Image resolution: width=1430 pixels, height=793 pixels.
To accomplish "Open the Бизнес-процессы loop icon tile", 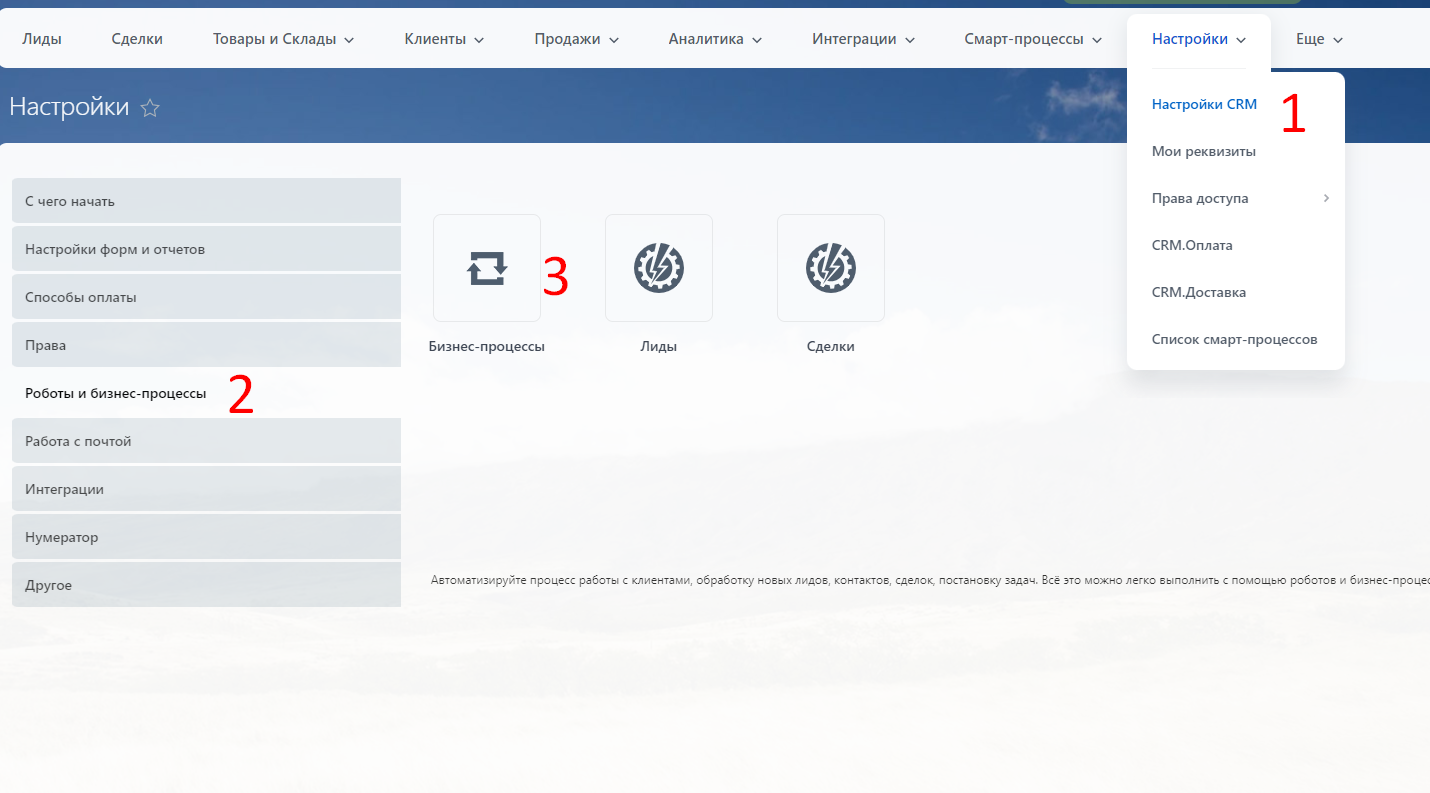I will tap(487, 268).
